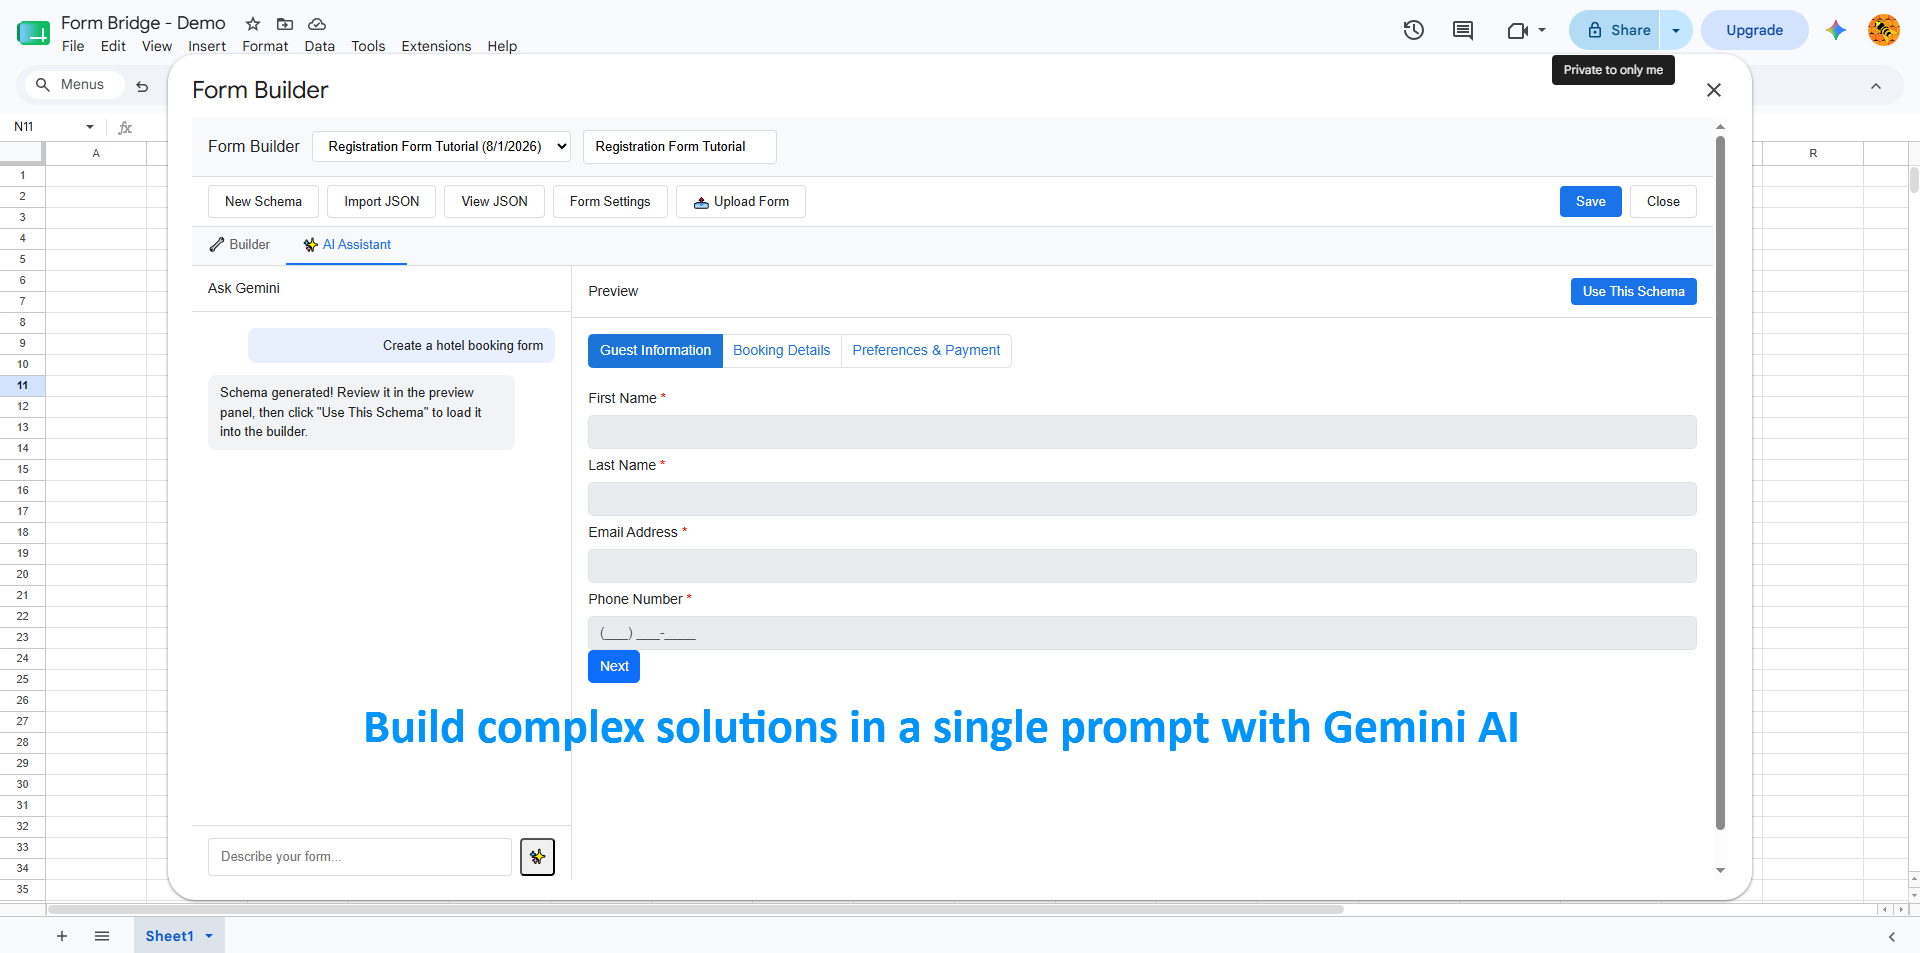
Task: Click the Menus search box
Action: 74,85
